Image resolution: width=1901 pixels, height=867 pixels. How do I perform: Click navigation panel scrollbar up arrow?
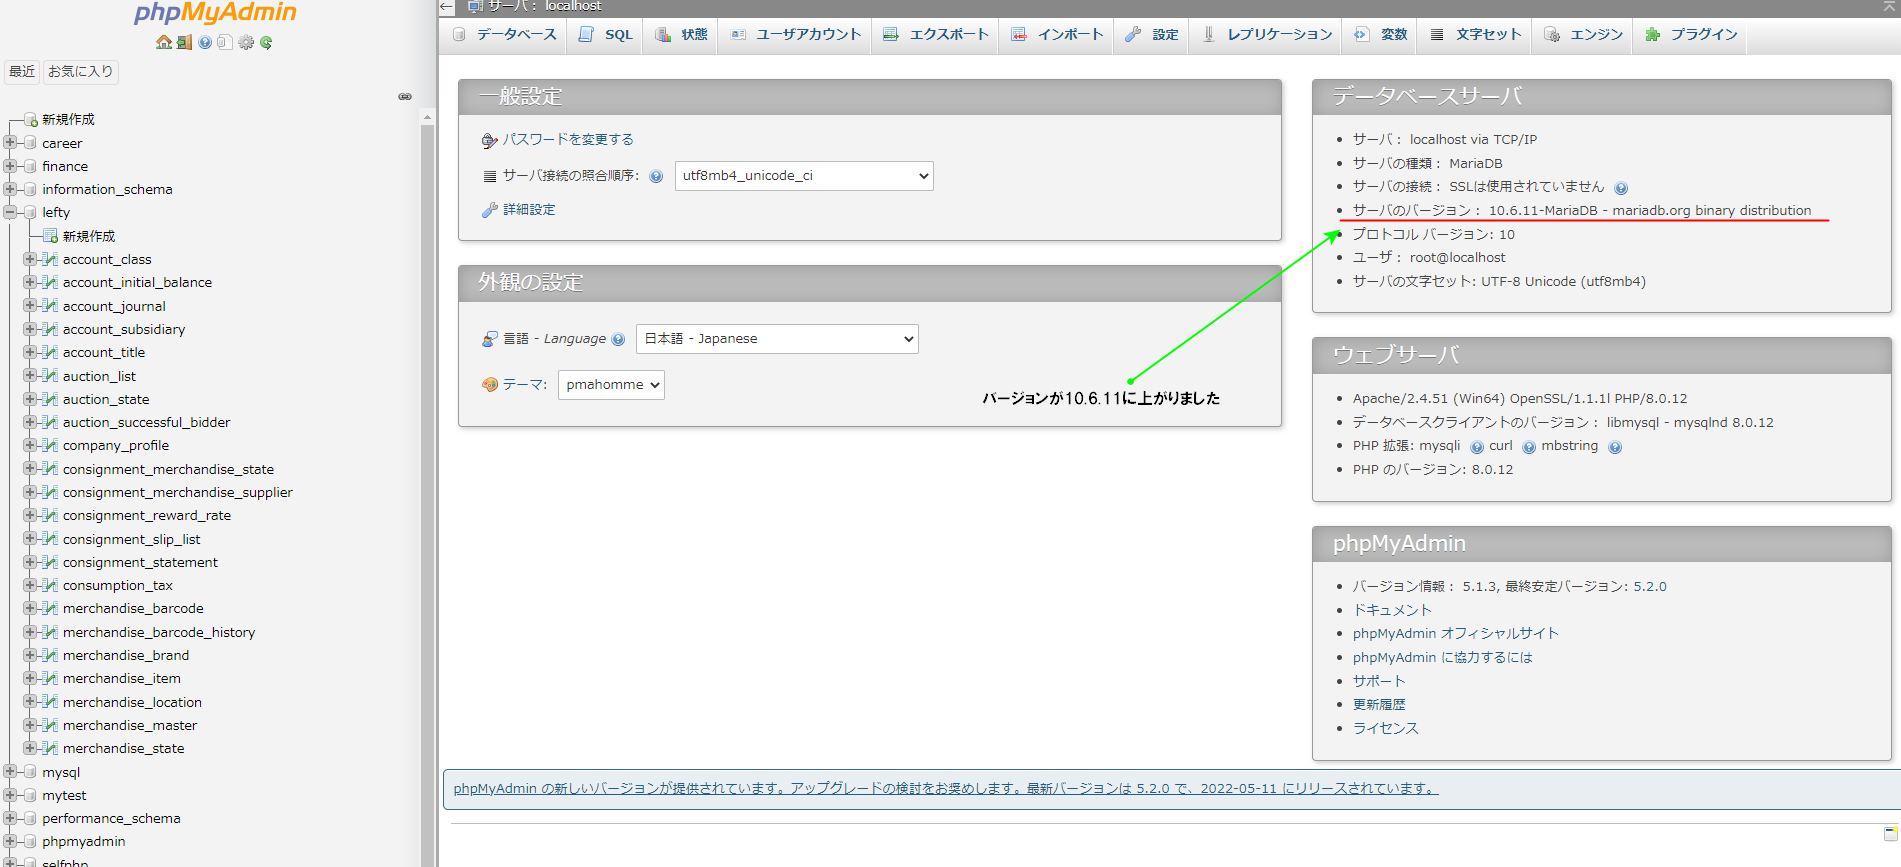(x=427, y=117)
